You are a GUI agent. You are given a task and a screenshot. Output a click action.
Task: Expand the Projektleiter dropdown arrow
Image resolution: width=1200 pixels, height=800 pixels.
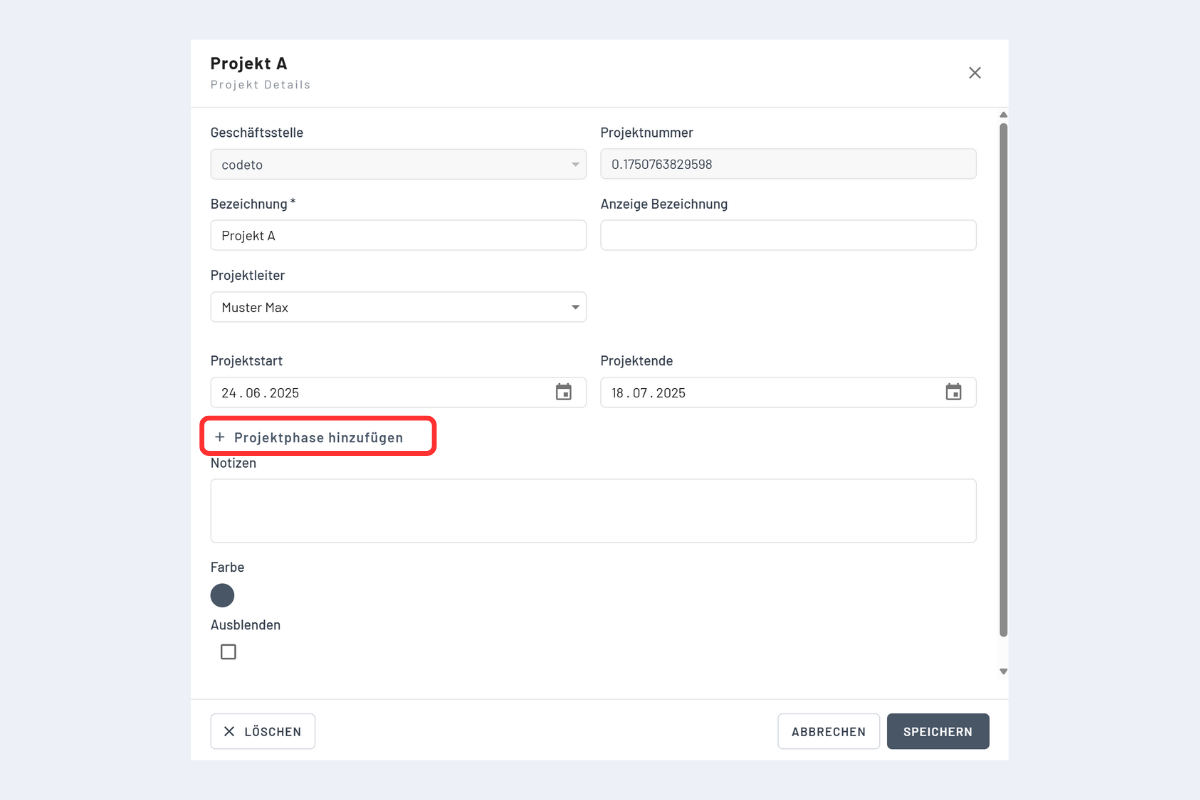coord(575,307)
